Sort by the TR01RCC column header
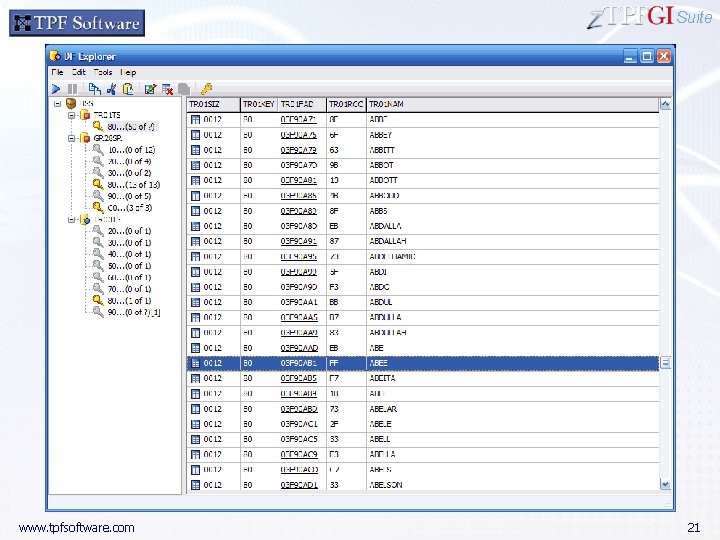Image resolution: width=720 pixels, height=540 pixels. (346, 105)
